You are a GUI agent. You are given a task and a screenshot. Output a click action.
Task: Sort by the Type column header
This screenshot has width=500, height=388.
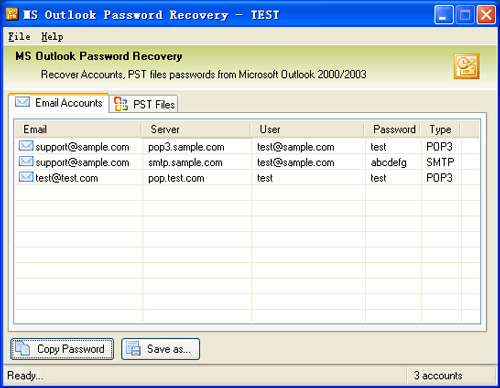click(x=441, y=129)
